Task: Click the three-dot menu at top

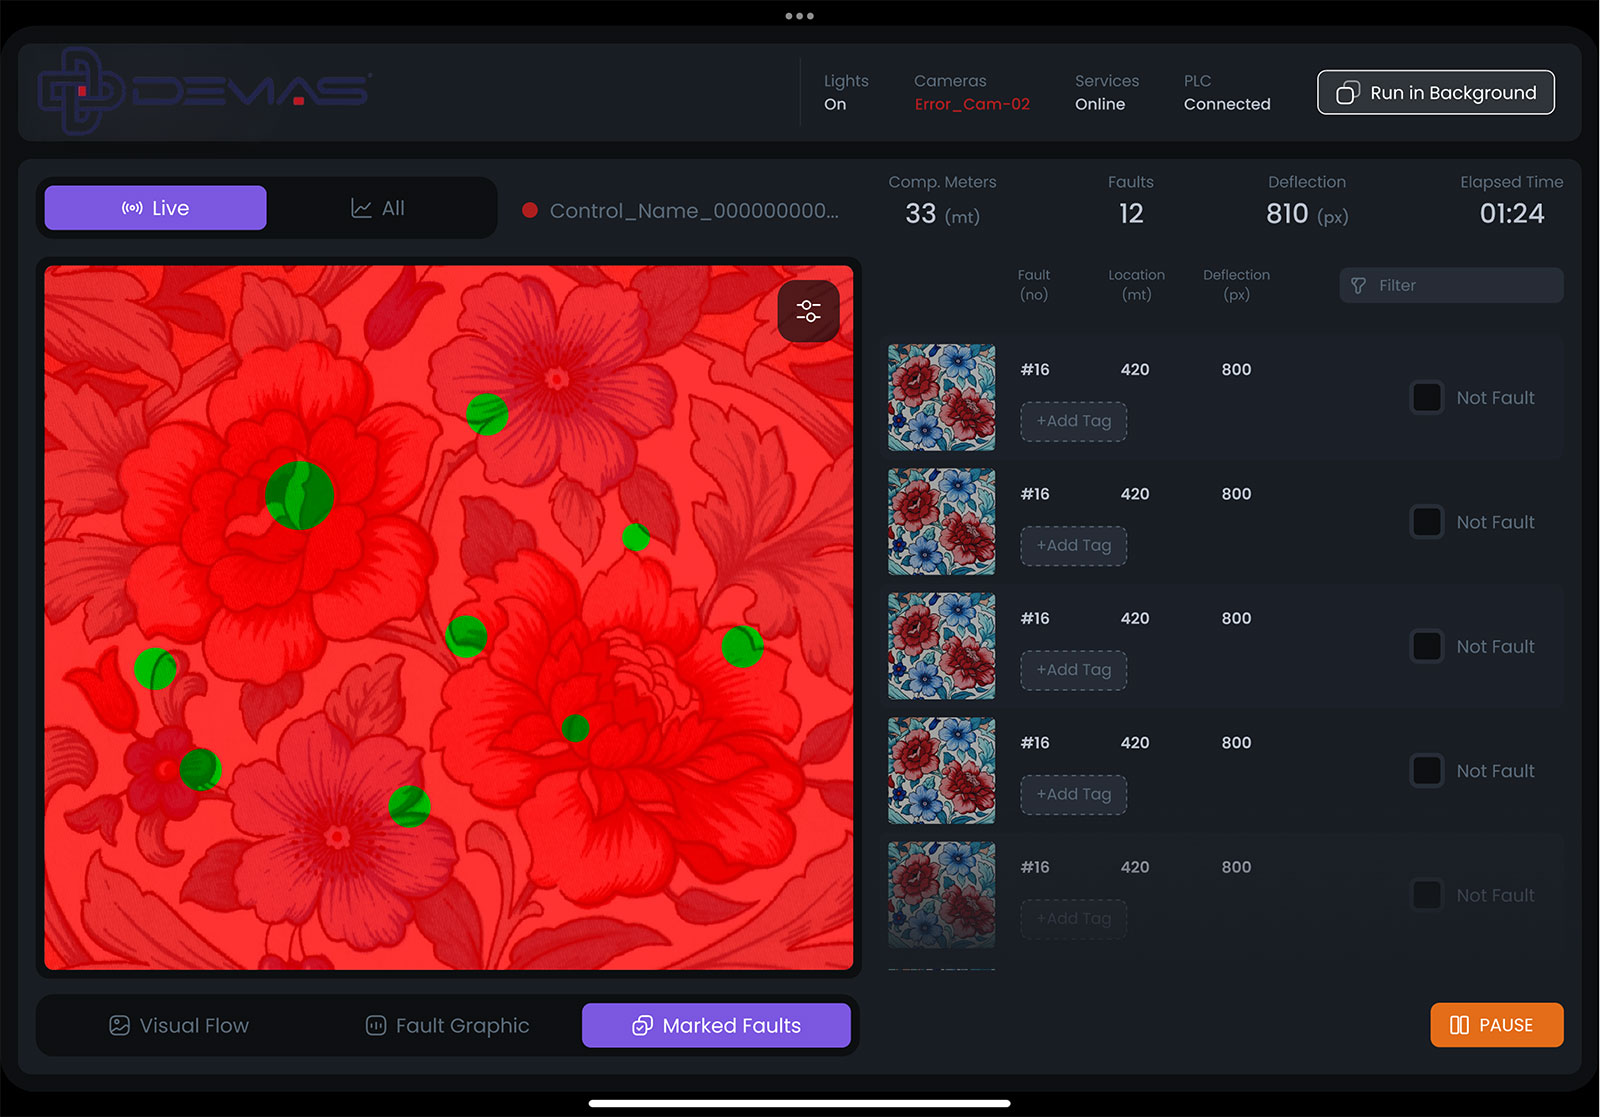Action: 799,16
